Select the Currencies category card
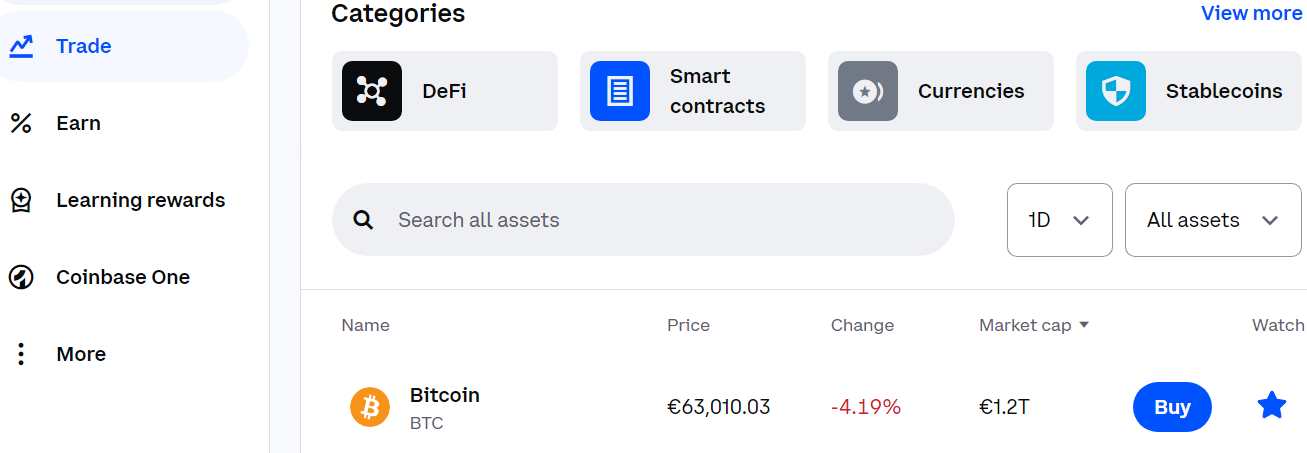This screenshot has width=1307, height=453. tap(940, 91)
